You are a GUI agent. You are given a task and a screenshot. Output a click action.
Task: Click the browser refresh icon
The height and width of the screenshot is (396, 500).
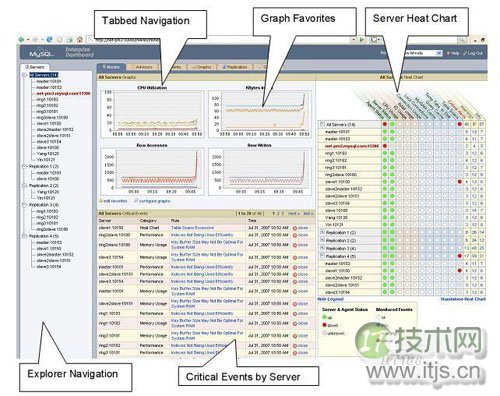pyautogui.click(x=49, y=40)
